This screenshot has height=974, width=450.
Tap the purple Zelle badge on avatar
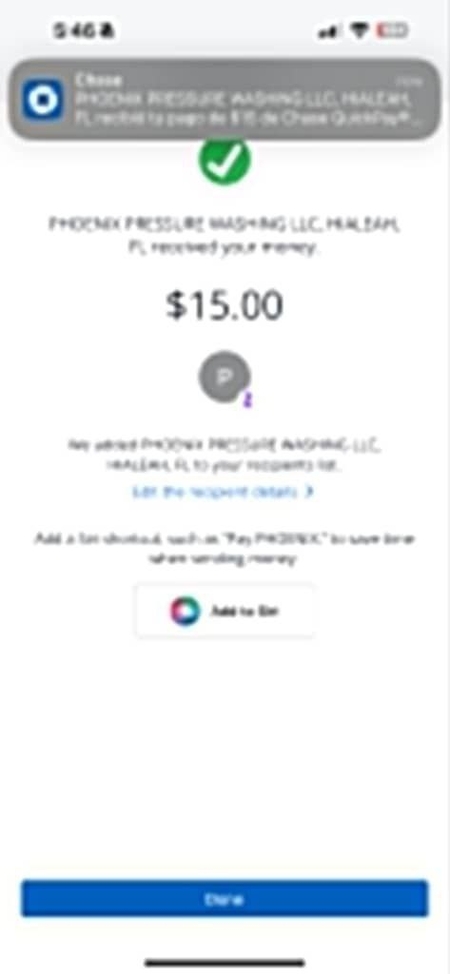click(248, 401)
